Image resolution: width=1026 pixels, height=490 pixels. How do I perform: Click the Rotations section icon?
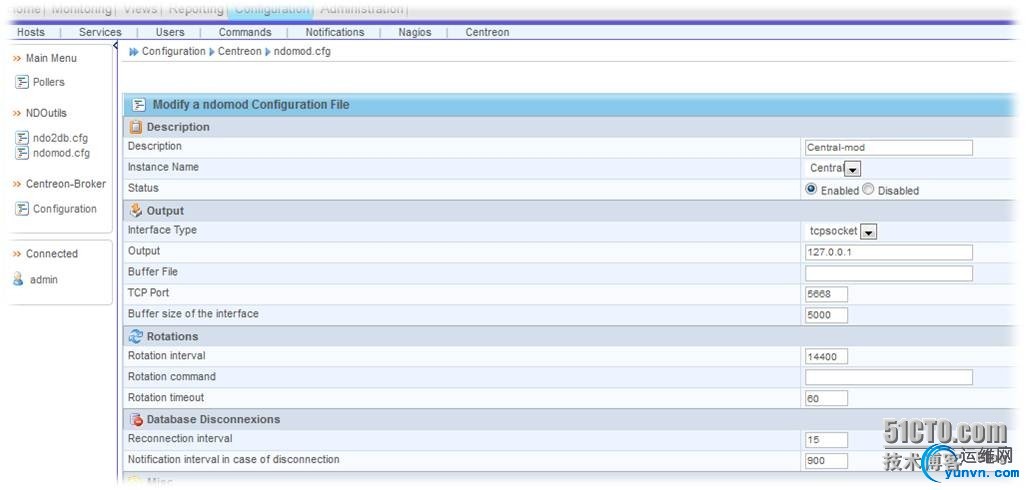(135, 336)
